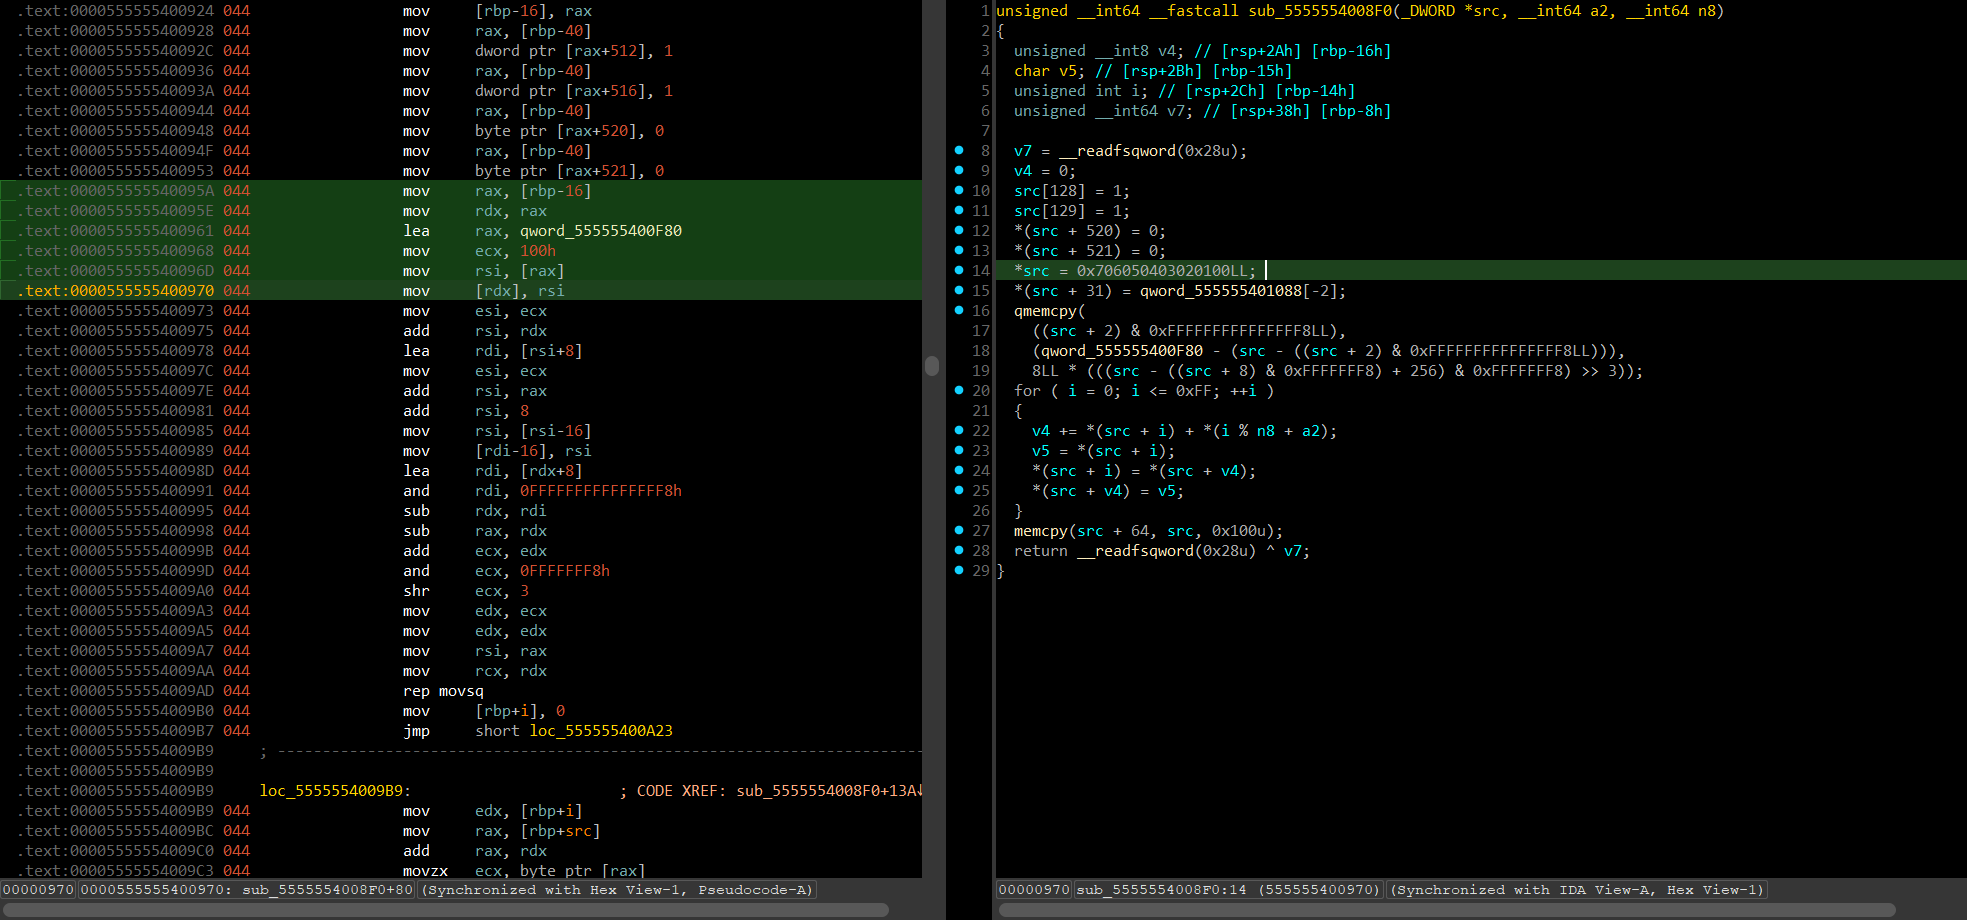Click 'sub_5555554008F0:14 (555555400970)' pseudocode status

coord(1229,890)
